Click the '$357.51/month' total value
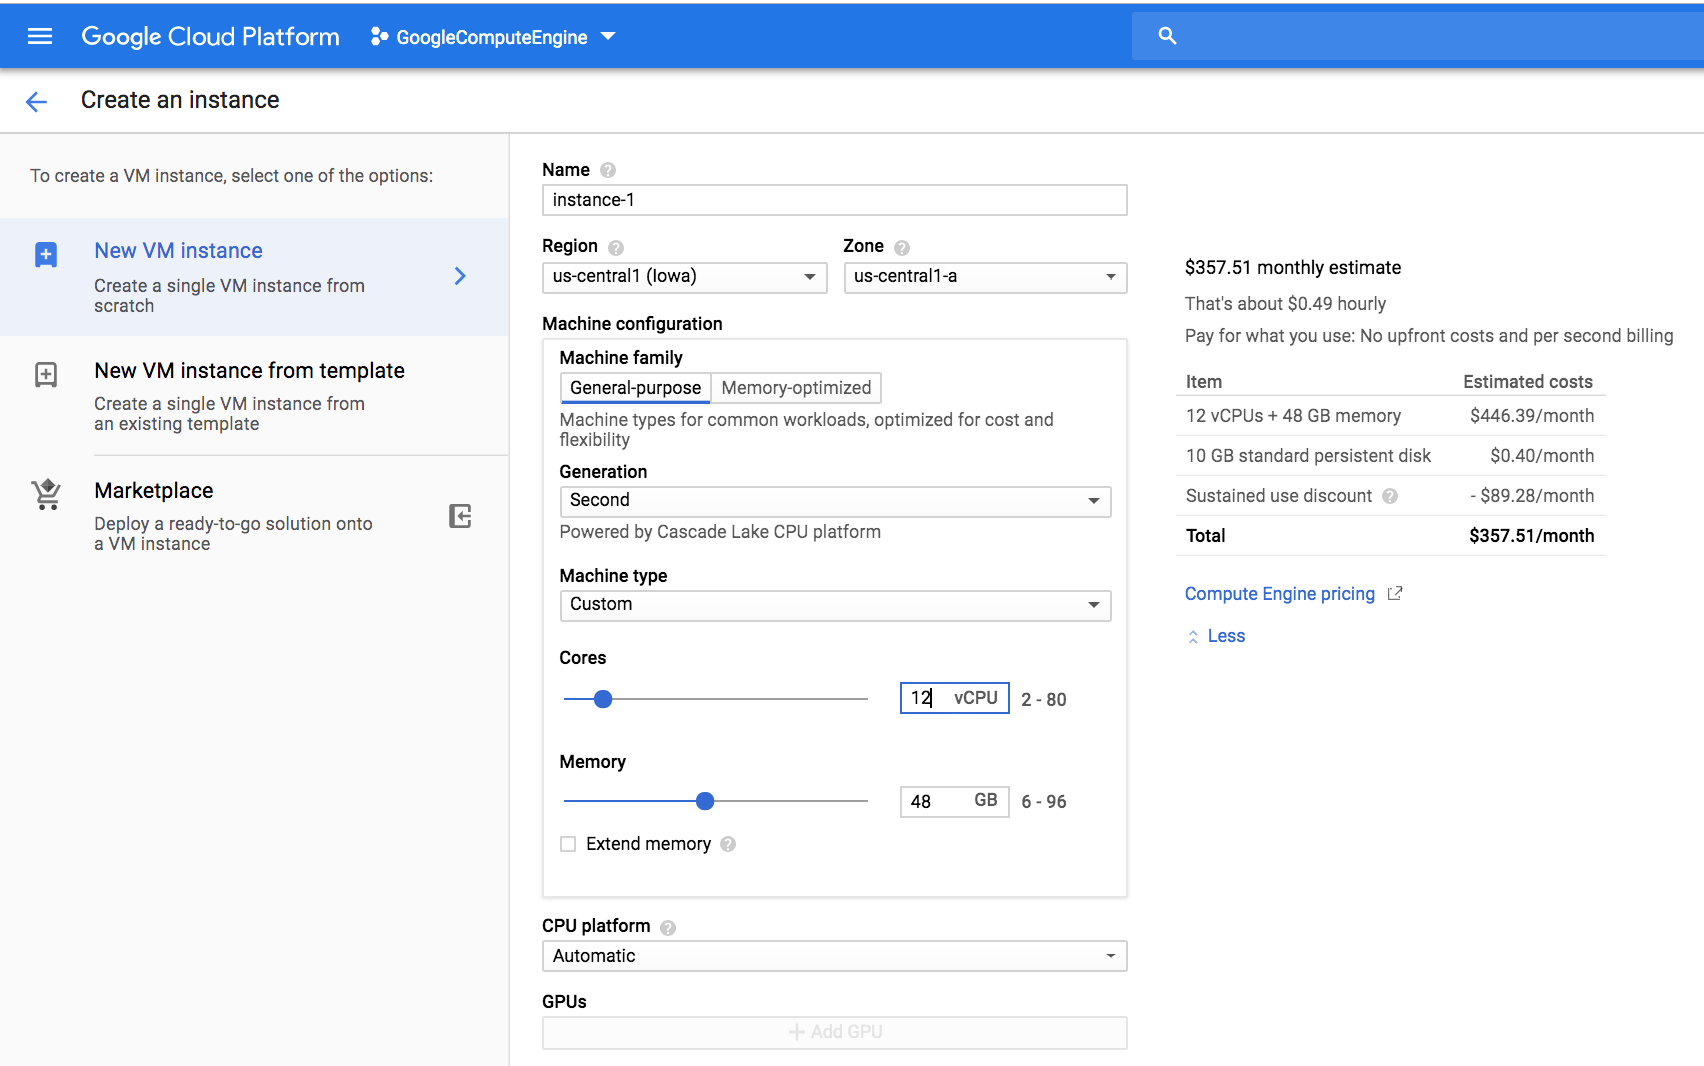The width and height of the screenshot is (1704, 1066). [x=1532, y=536]
